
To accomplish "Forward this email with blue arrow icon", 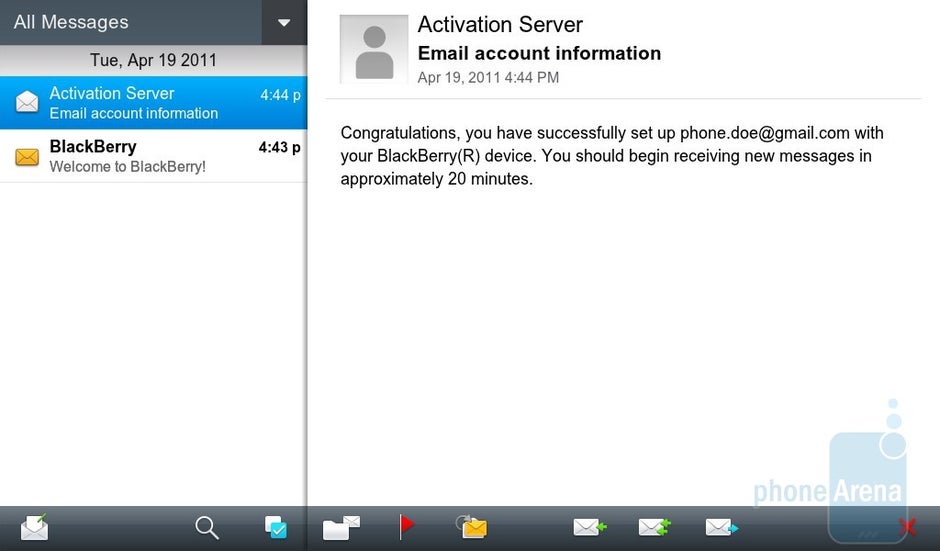I will (x=721, y=527).
